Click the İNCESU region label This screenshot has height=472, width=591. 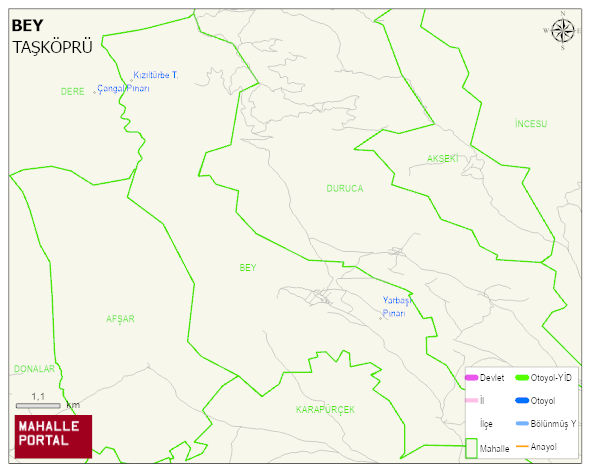[x=531, y=124]
